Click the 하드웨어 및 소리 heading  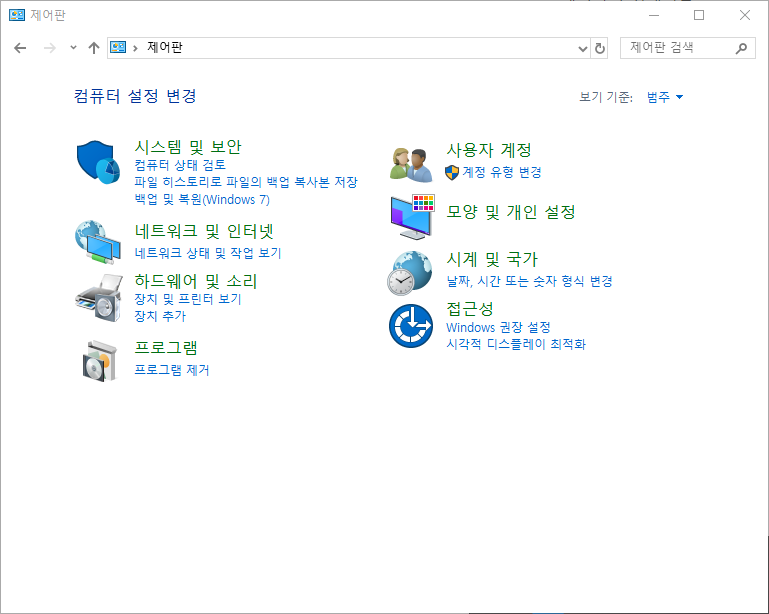(x=196, y=281)
